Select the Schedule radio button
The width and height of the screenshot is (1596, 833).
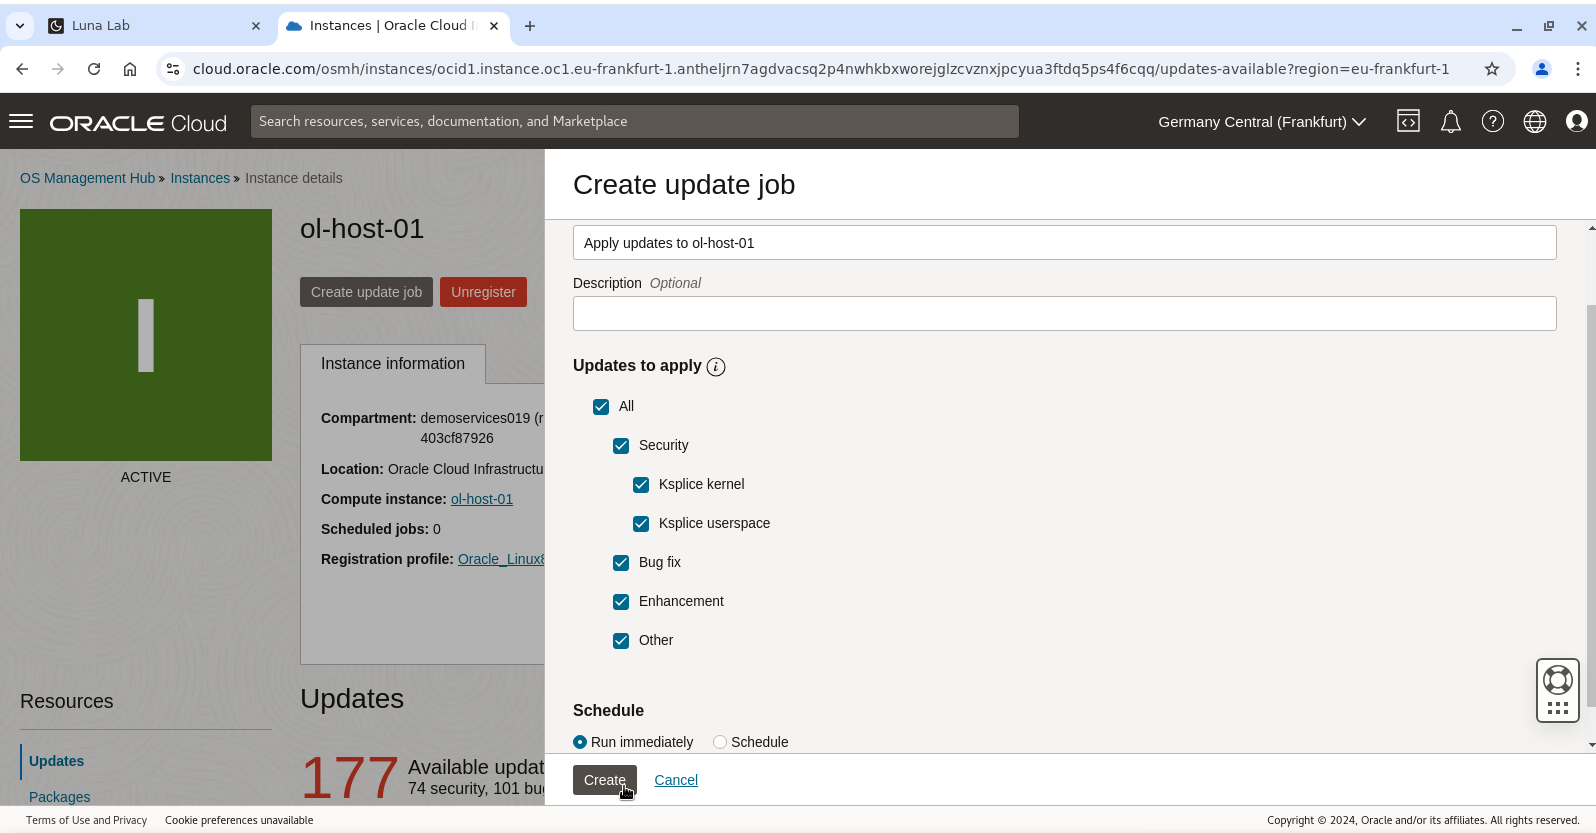(x=720, y=742)
